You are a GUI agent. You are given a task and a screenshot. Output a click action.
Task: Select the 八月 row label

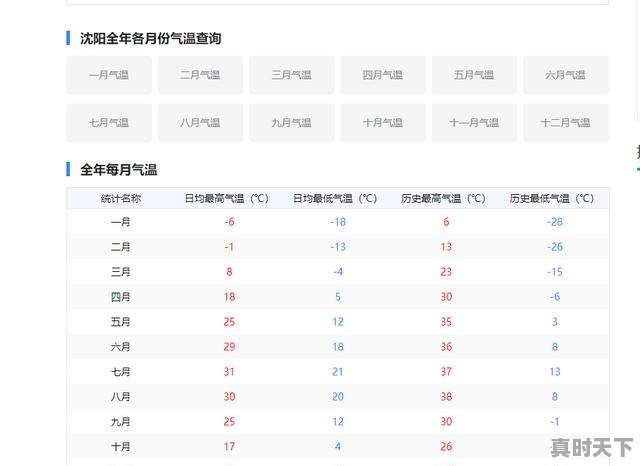121,397
